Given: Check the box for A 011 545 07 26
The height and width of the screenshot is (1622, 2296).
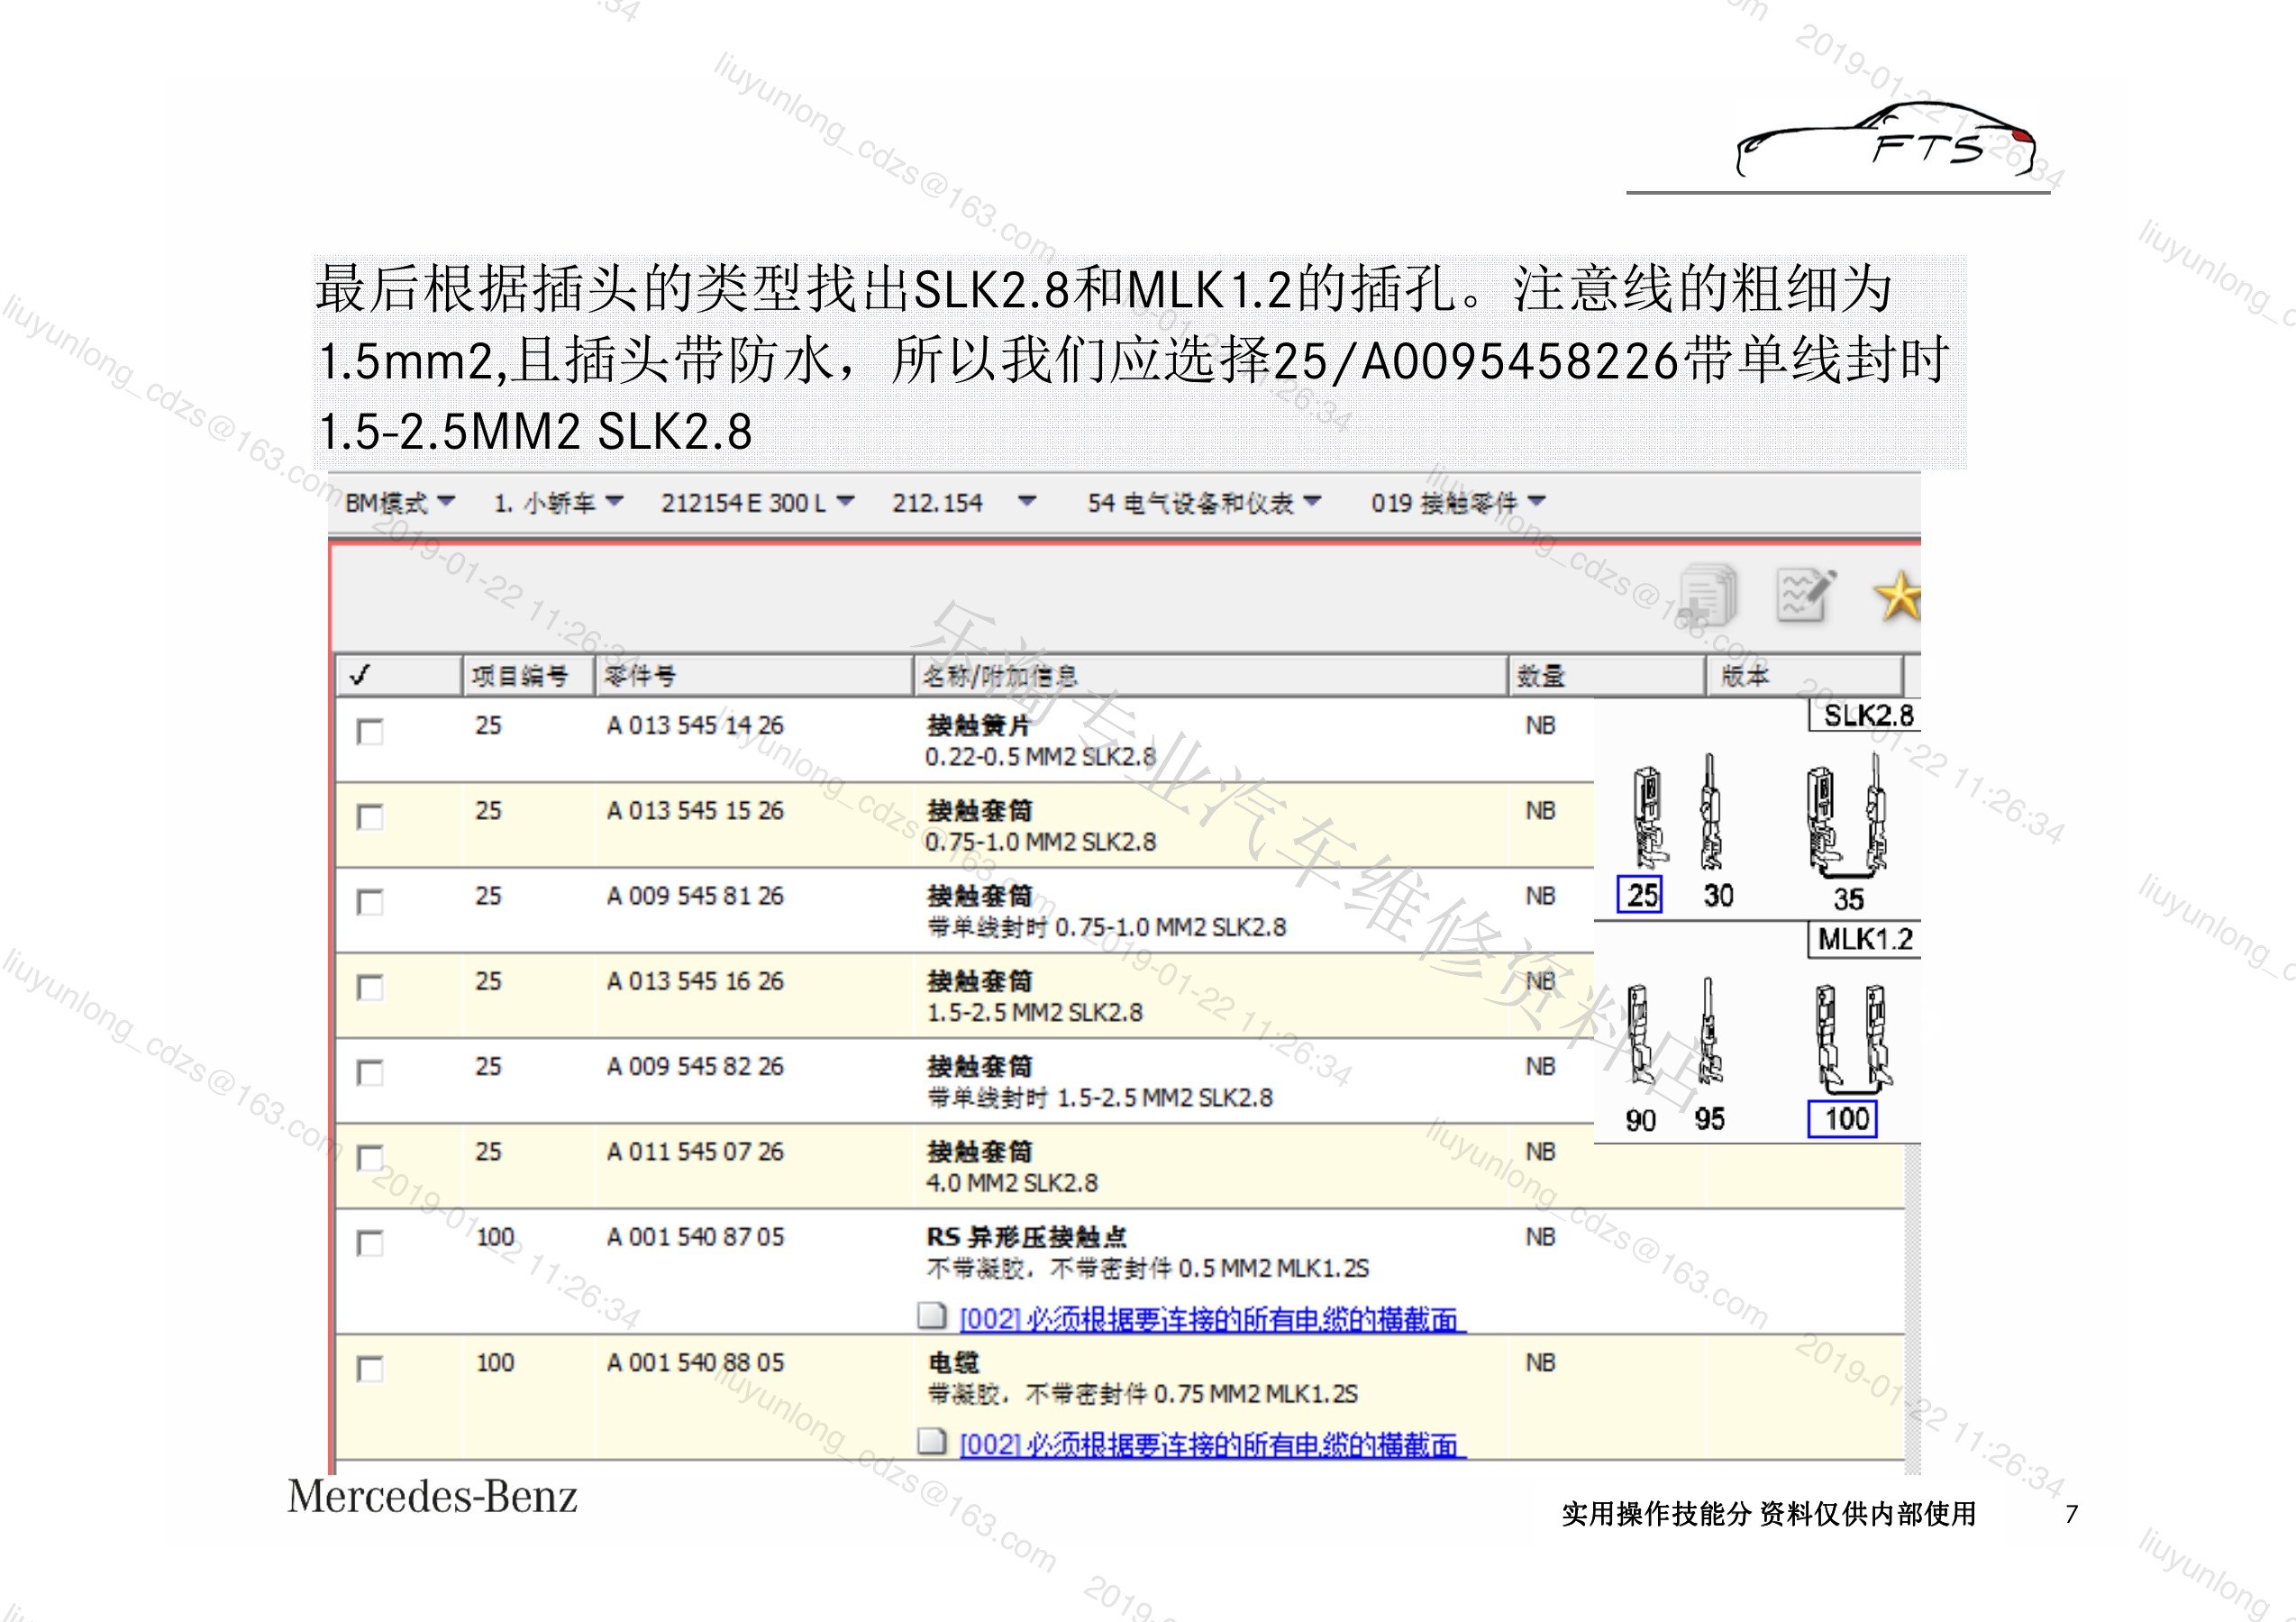Looking at the screenshot, I should pos(370,1158).
